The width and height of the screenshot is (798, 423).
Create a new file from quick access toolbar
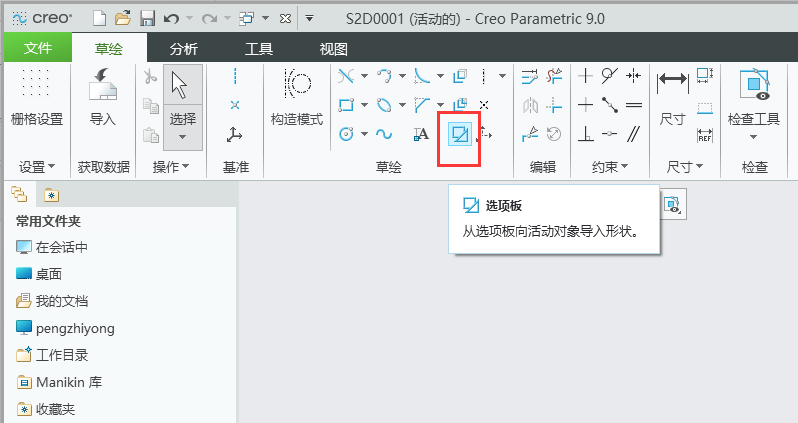[x=100, y=19]
